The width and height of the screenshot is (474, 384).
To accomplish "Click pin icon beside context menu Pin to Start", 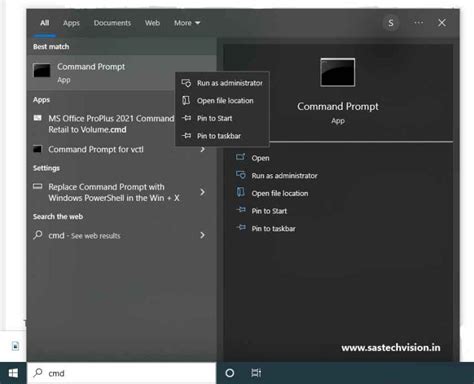I will (186, 118).
